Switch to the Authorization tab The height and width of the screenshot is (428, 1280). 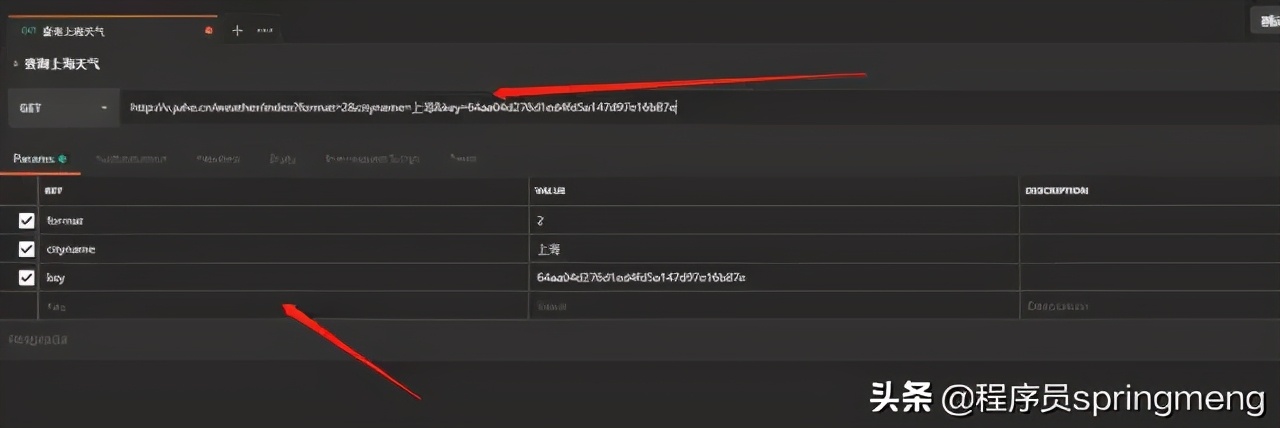[x=131, y=159]
